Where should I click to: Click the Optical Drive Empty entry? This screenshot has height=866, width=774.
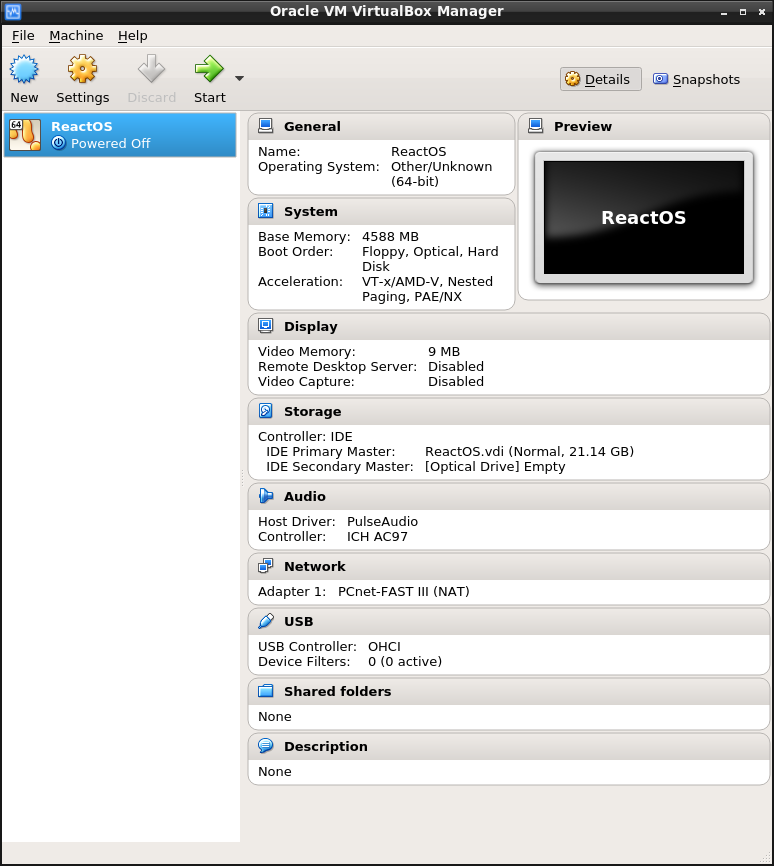[495, 466]
